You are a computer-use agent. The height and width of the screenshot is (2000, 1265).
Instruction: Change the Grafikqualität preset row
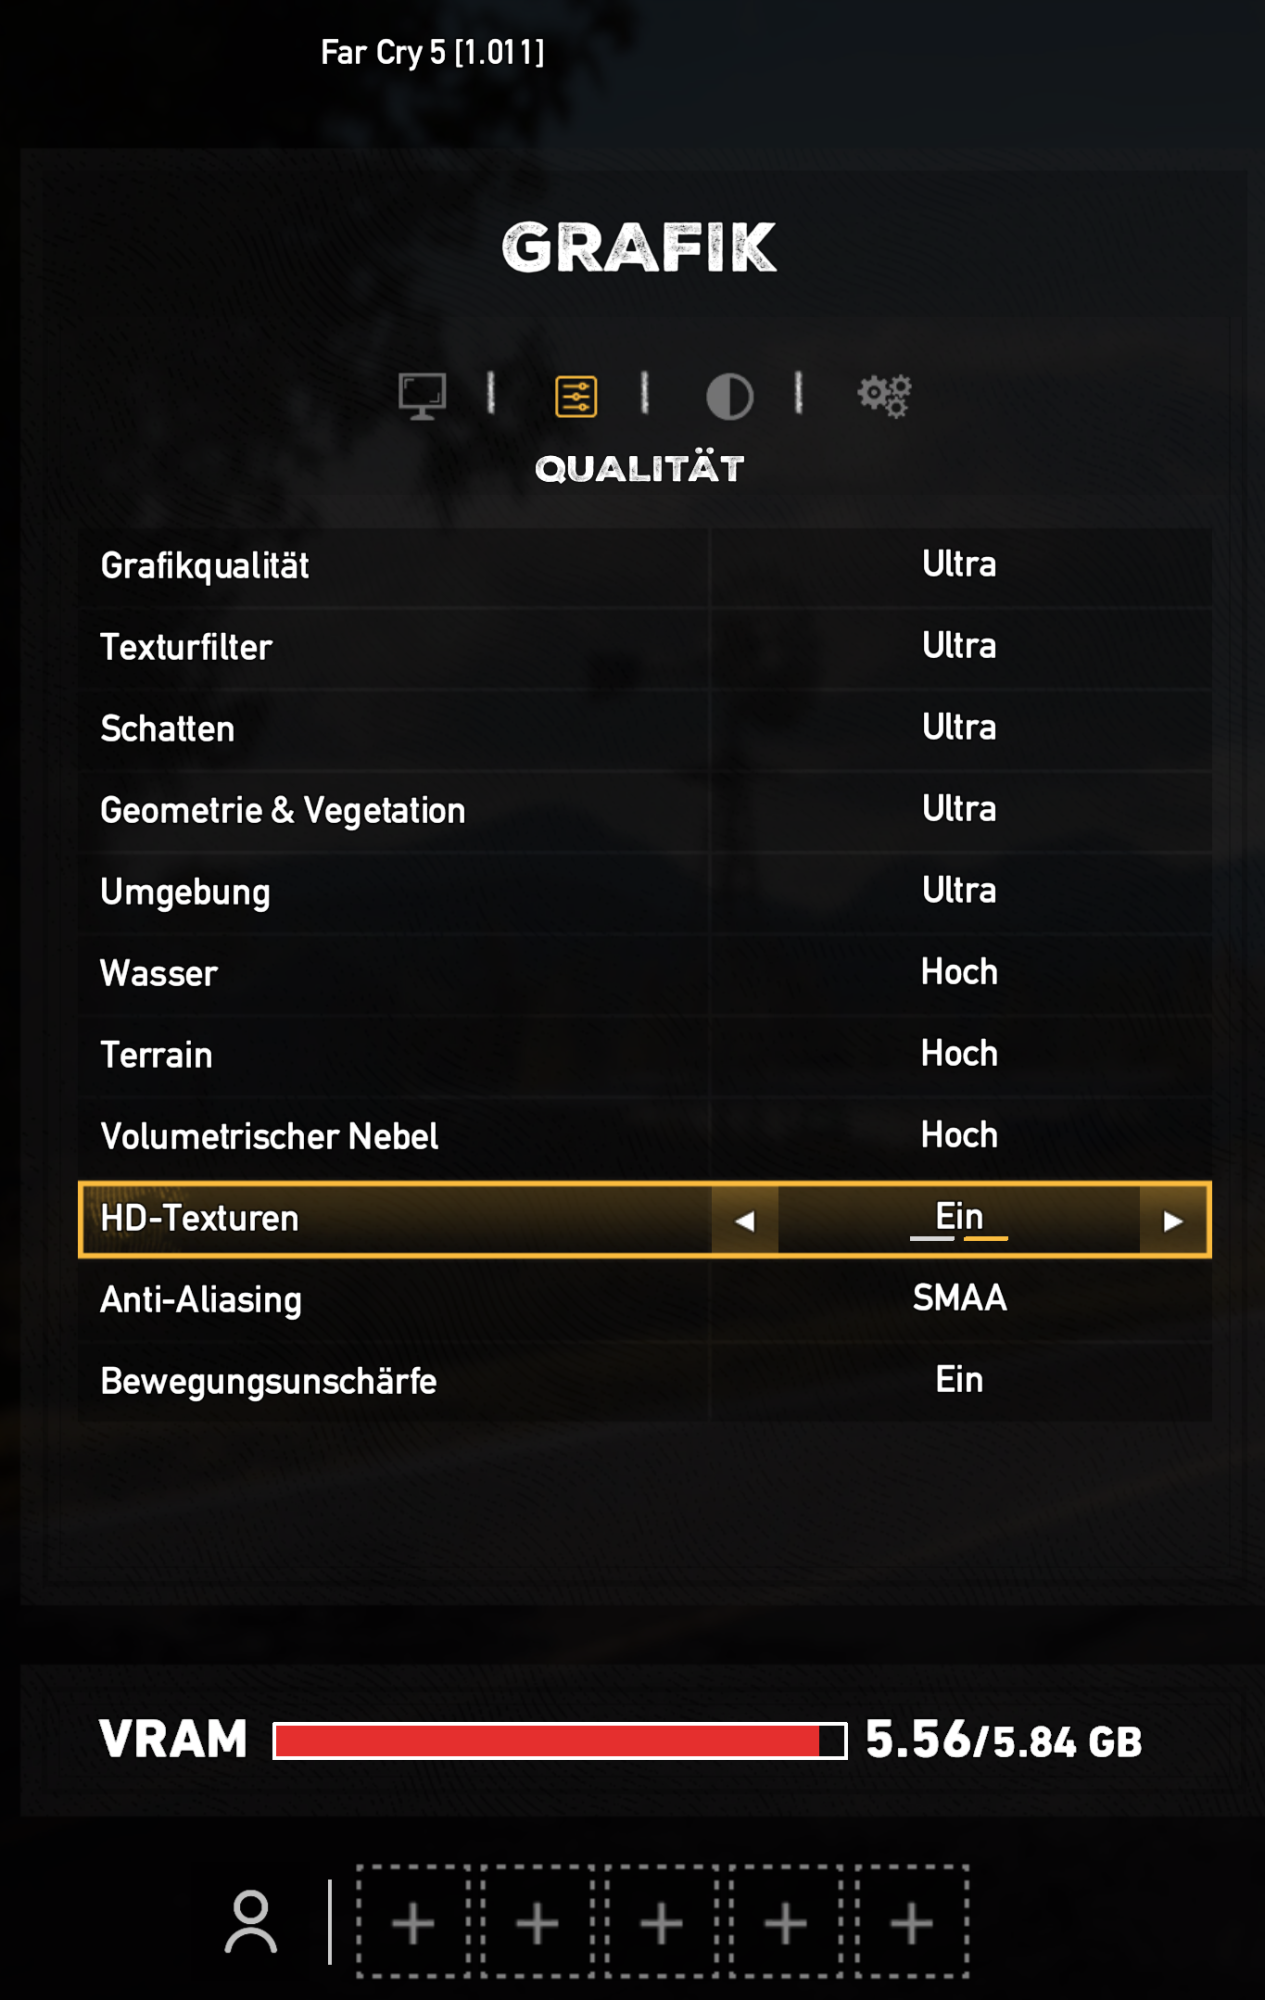click(644, 566)
